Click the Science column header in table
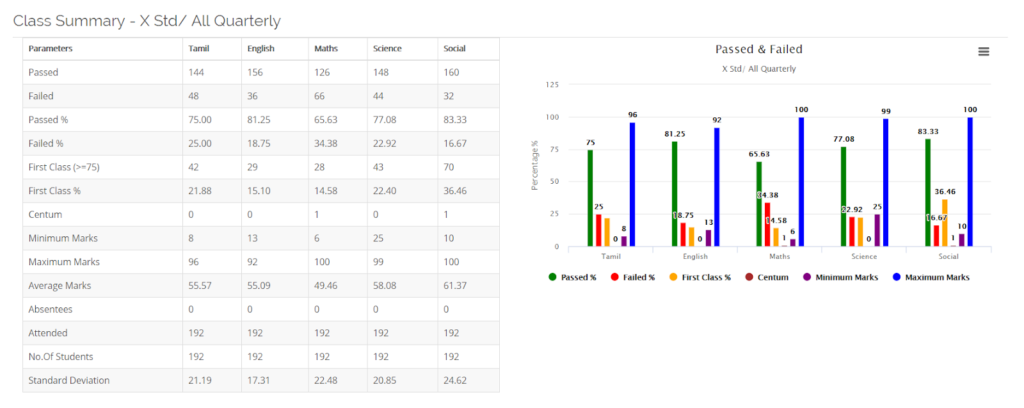This screenshot has height=408, width=1024. (x=386, y=48)
